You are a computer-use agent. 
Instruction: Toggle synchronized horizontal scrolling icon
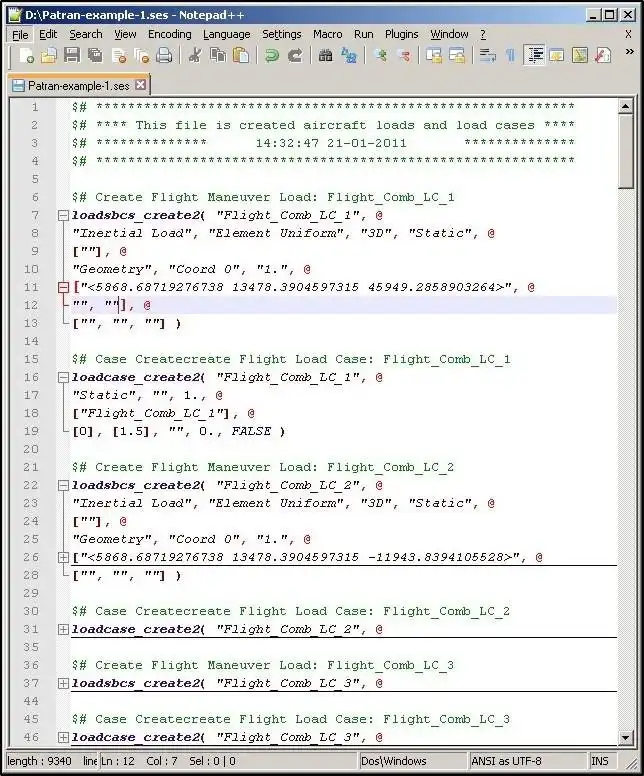(457, 55)
